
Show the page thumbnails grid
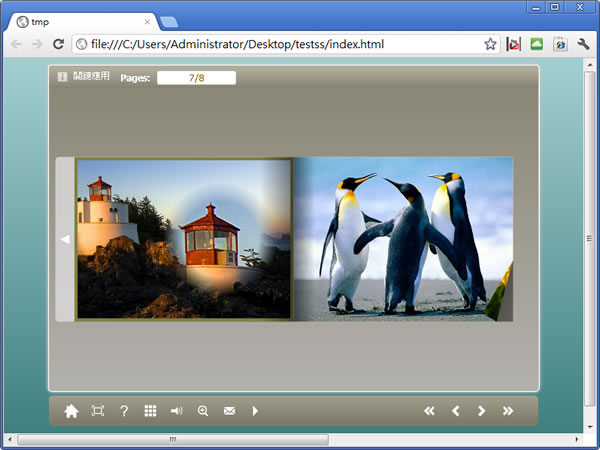tap(150, 411)
